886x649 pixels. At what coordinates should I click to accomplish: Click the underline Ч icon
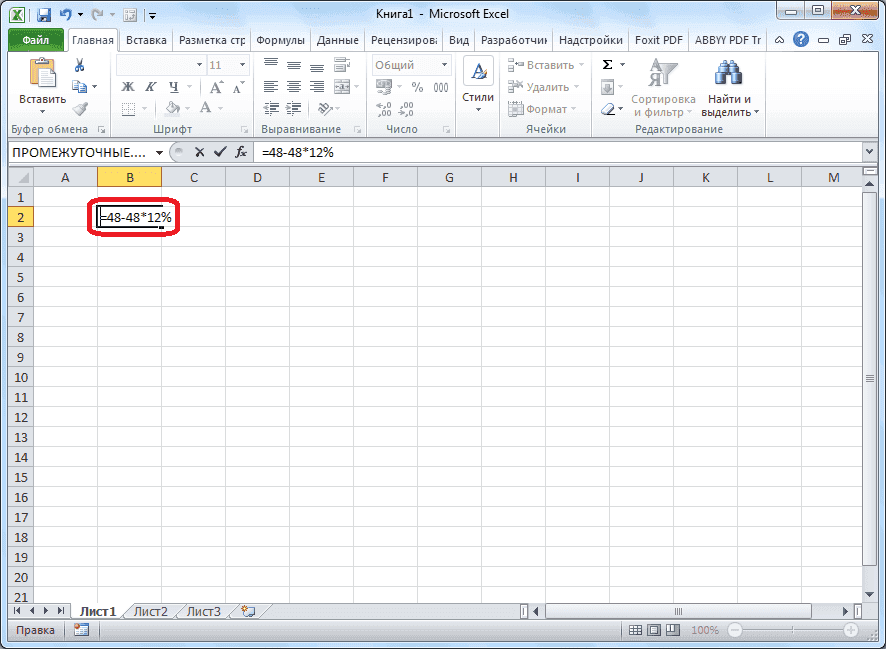[x=174, y=86]
